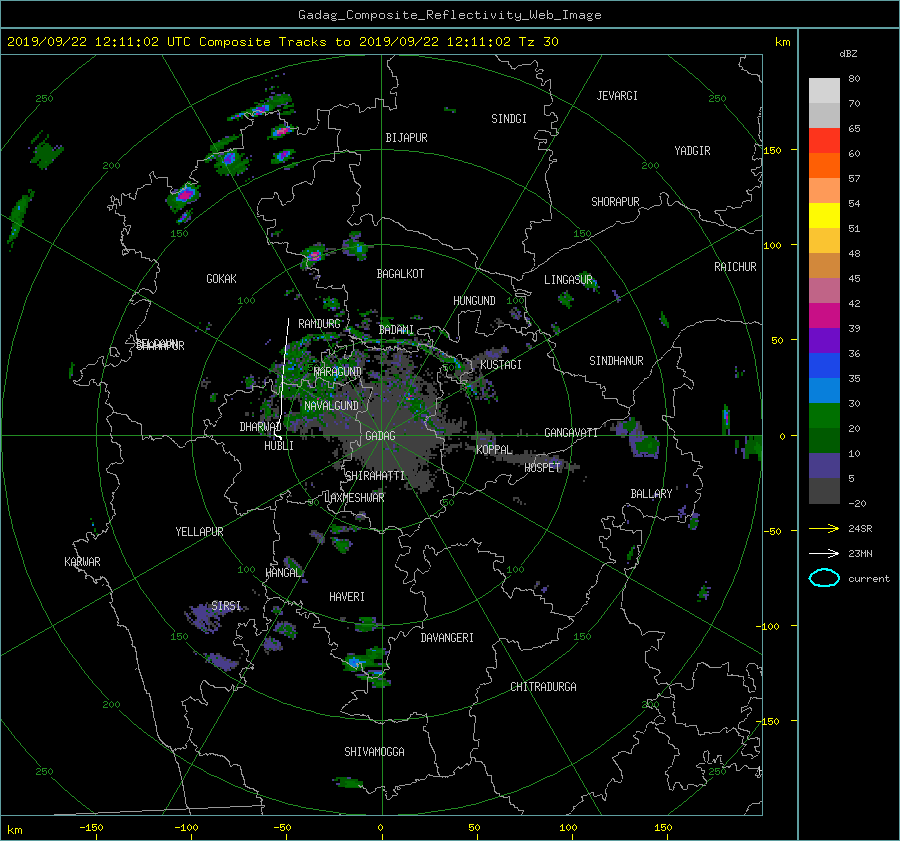The height and width of the screenshot is (841, 900).
Task: Click the yellow 24SR track arrow legend icon
Action: (824, 529)
